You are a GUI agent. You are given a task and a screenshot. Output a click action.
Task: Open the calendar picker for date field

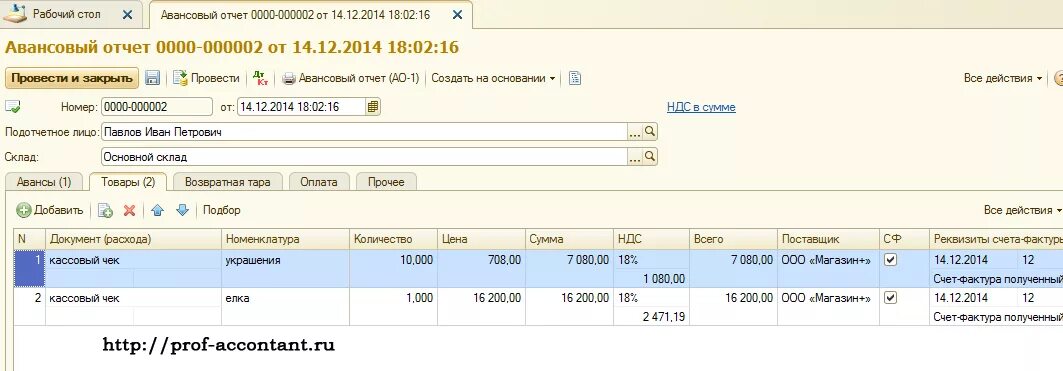(x=373, y=106)
